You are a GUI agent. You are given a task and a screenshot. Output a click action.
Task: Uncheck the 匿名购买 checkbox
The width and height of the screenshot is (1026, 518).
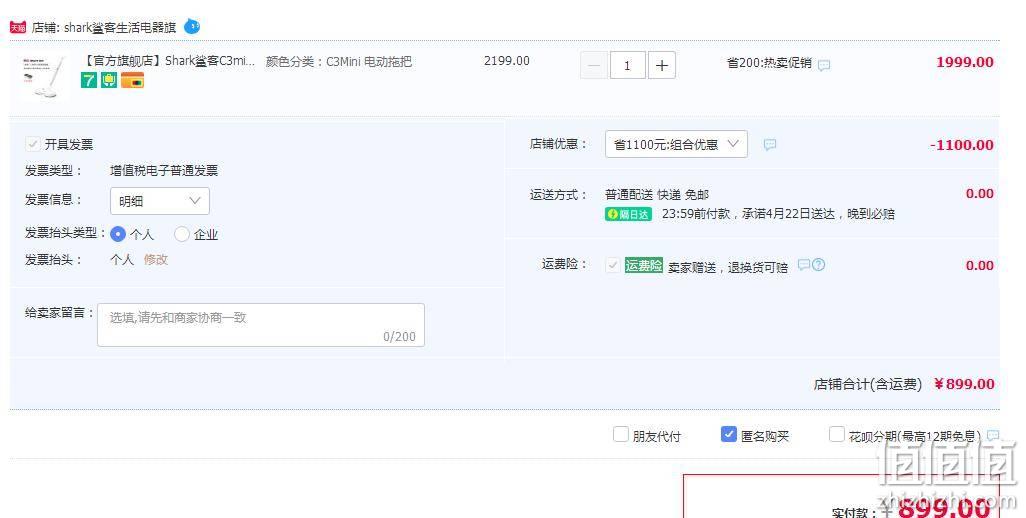[728, 434]
